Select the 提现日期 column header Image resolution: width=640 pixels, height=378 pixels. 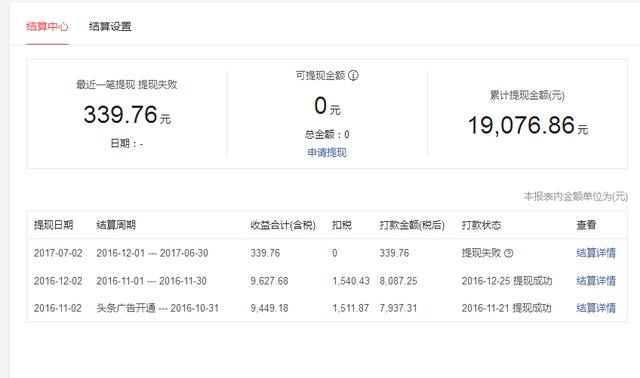coord(53,225)
